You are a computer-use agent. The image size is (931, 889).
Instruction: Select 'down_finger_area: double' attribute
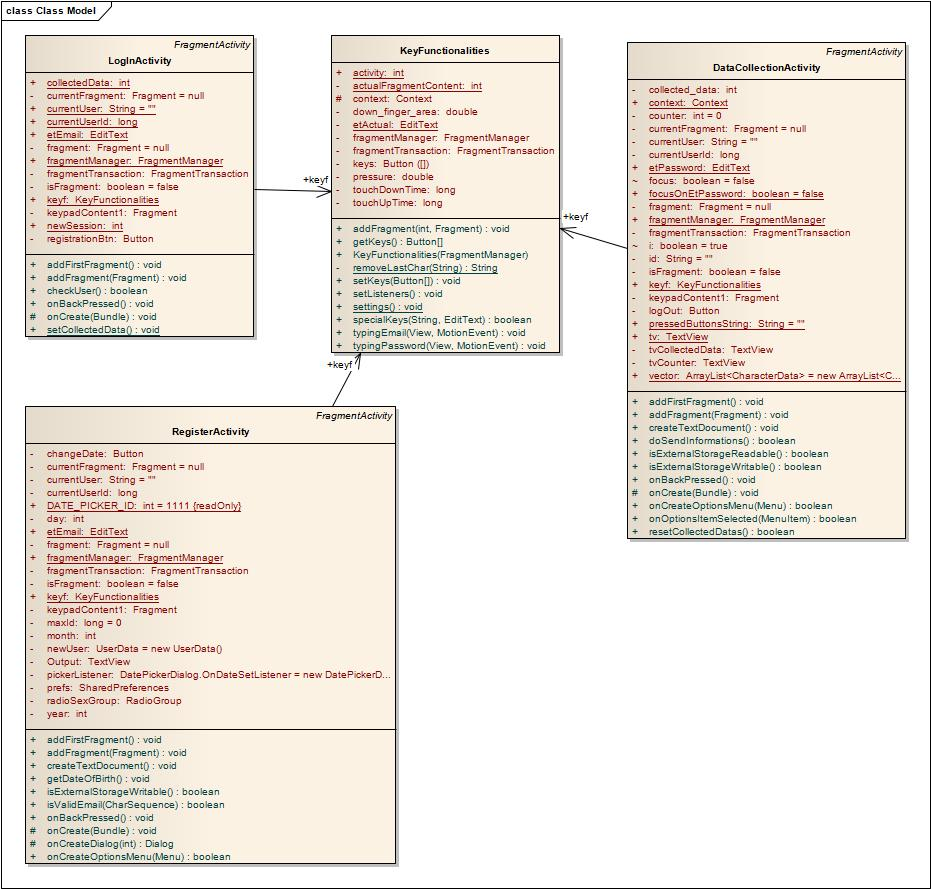point(415,112)
